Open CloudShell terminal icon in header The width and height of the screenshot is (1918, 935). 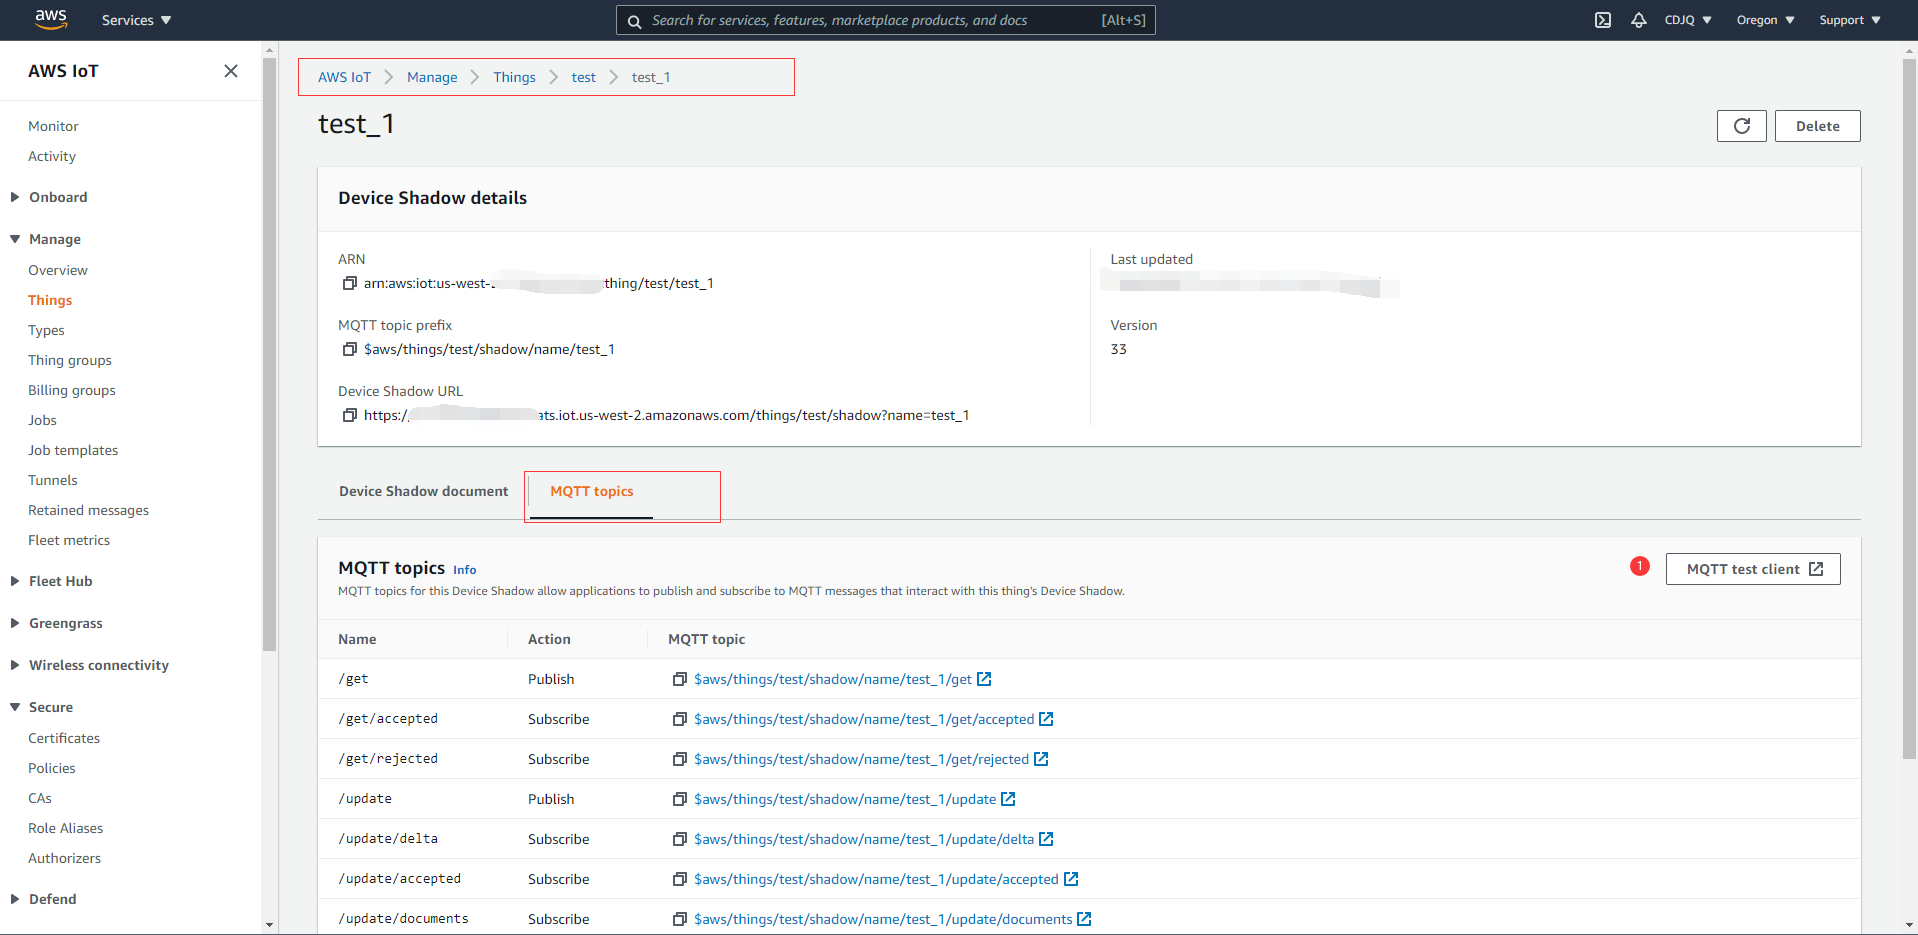[1603, 20]
